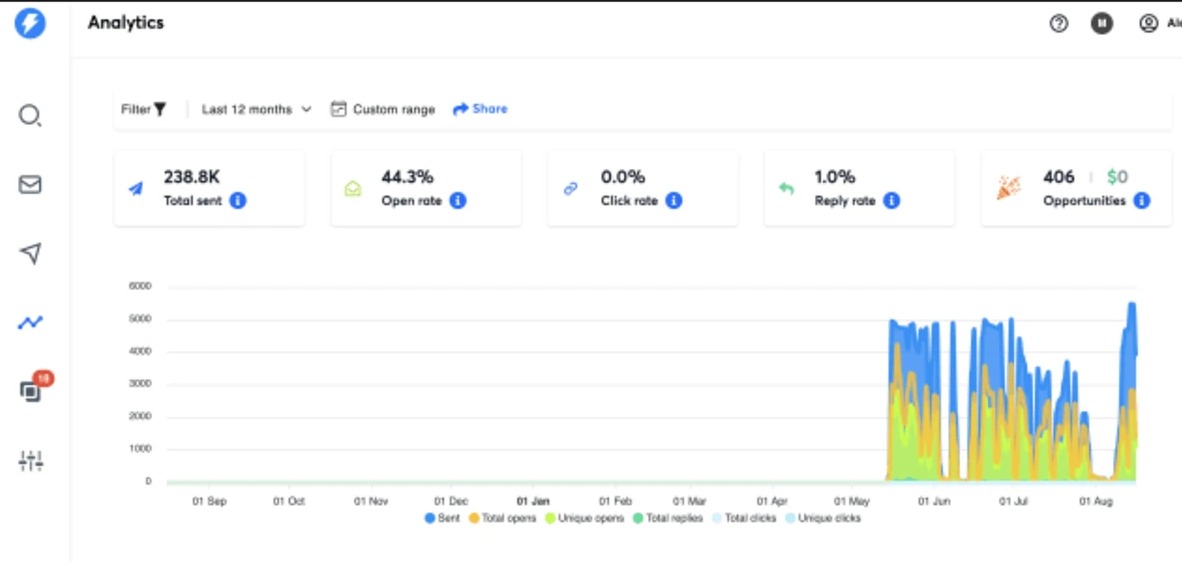Click the help question mark icon
The width and height of the screenshot is (1182, 563).
[x=1059, y=23]
